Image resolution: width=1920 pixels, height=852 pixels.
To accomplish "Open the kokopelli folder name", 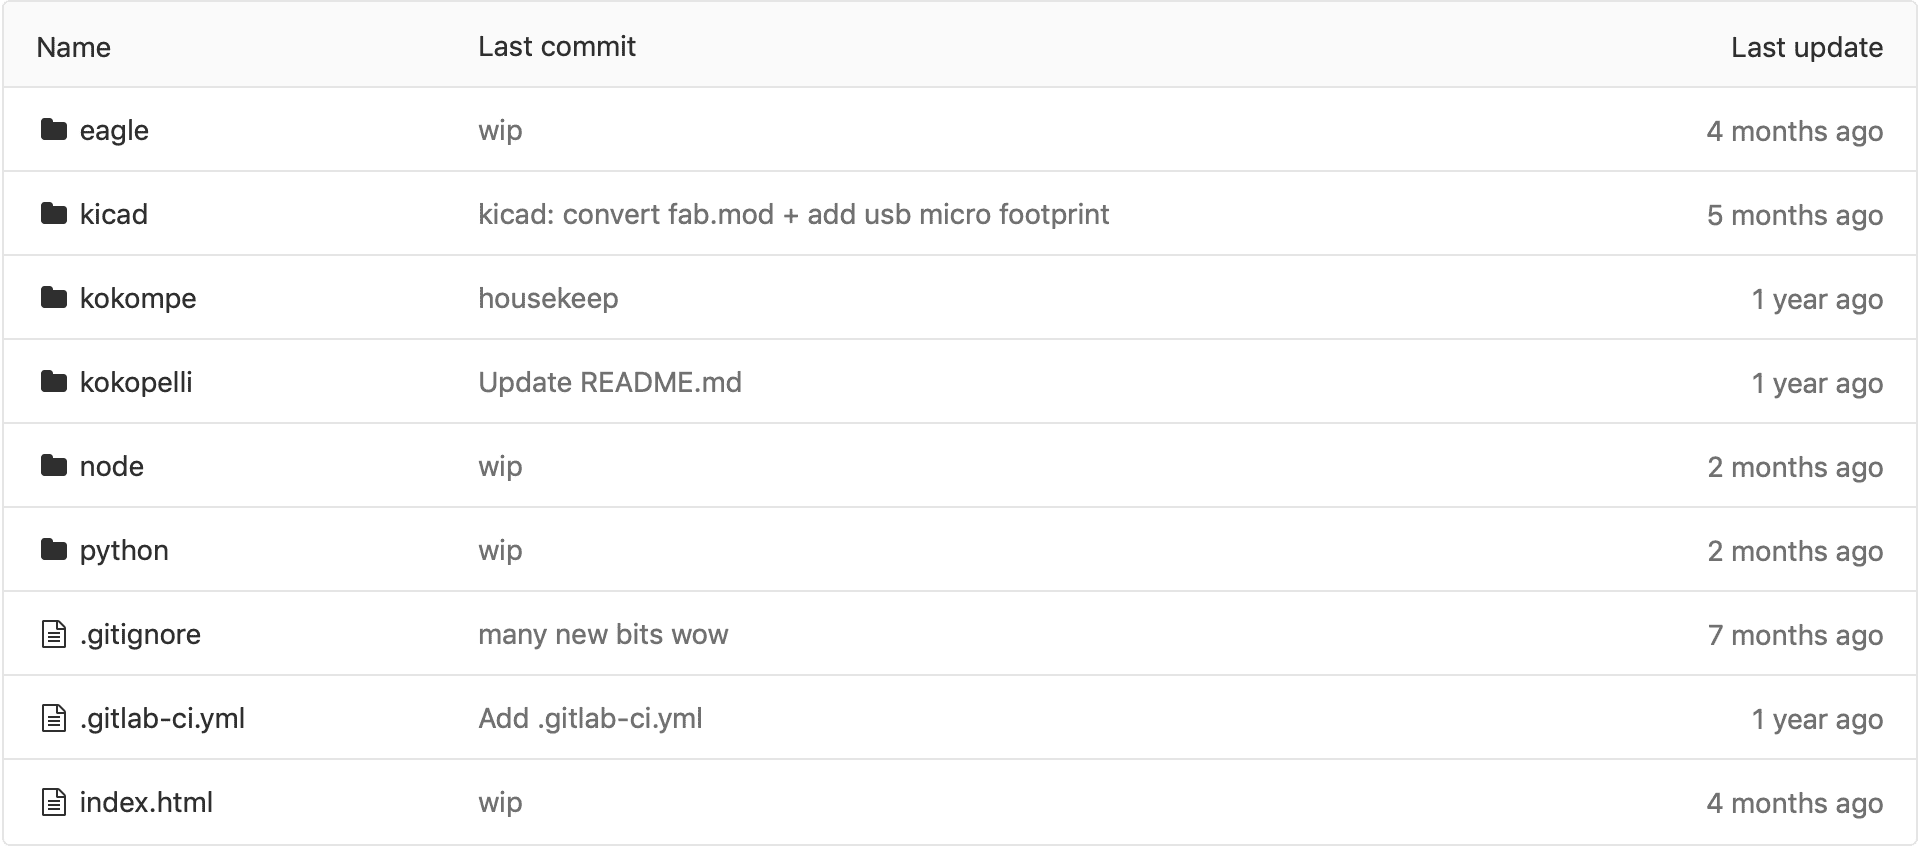I will point(136,383).
